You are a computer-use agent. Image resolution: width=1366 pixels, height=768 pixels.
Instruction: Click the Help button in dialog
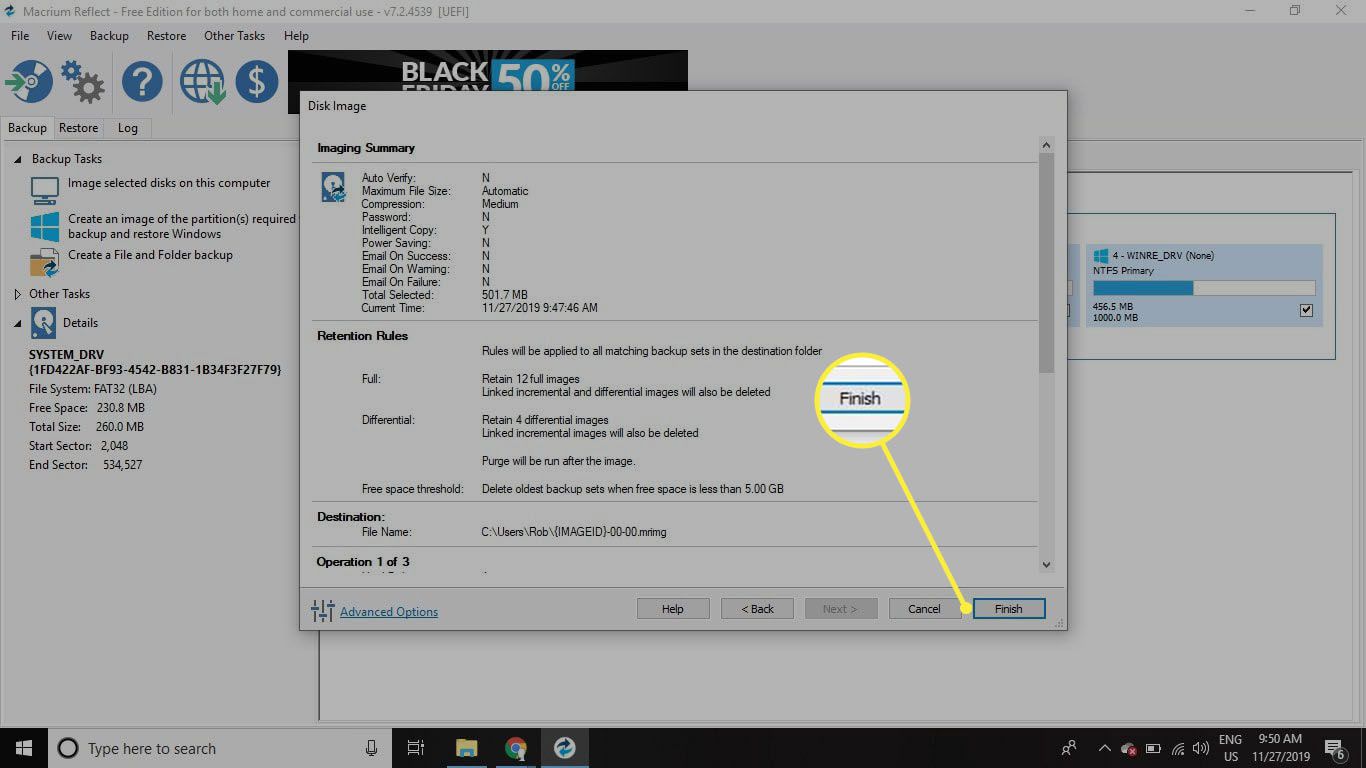673,609
